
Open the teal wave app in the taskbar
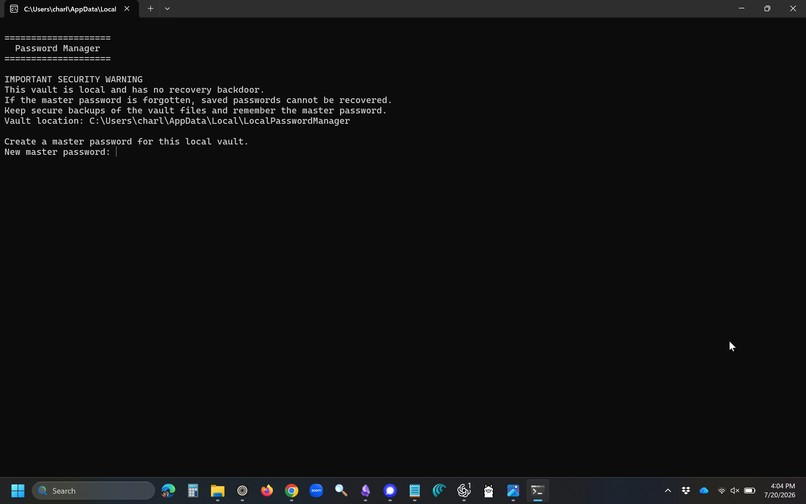click(x=439, y=491)
